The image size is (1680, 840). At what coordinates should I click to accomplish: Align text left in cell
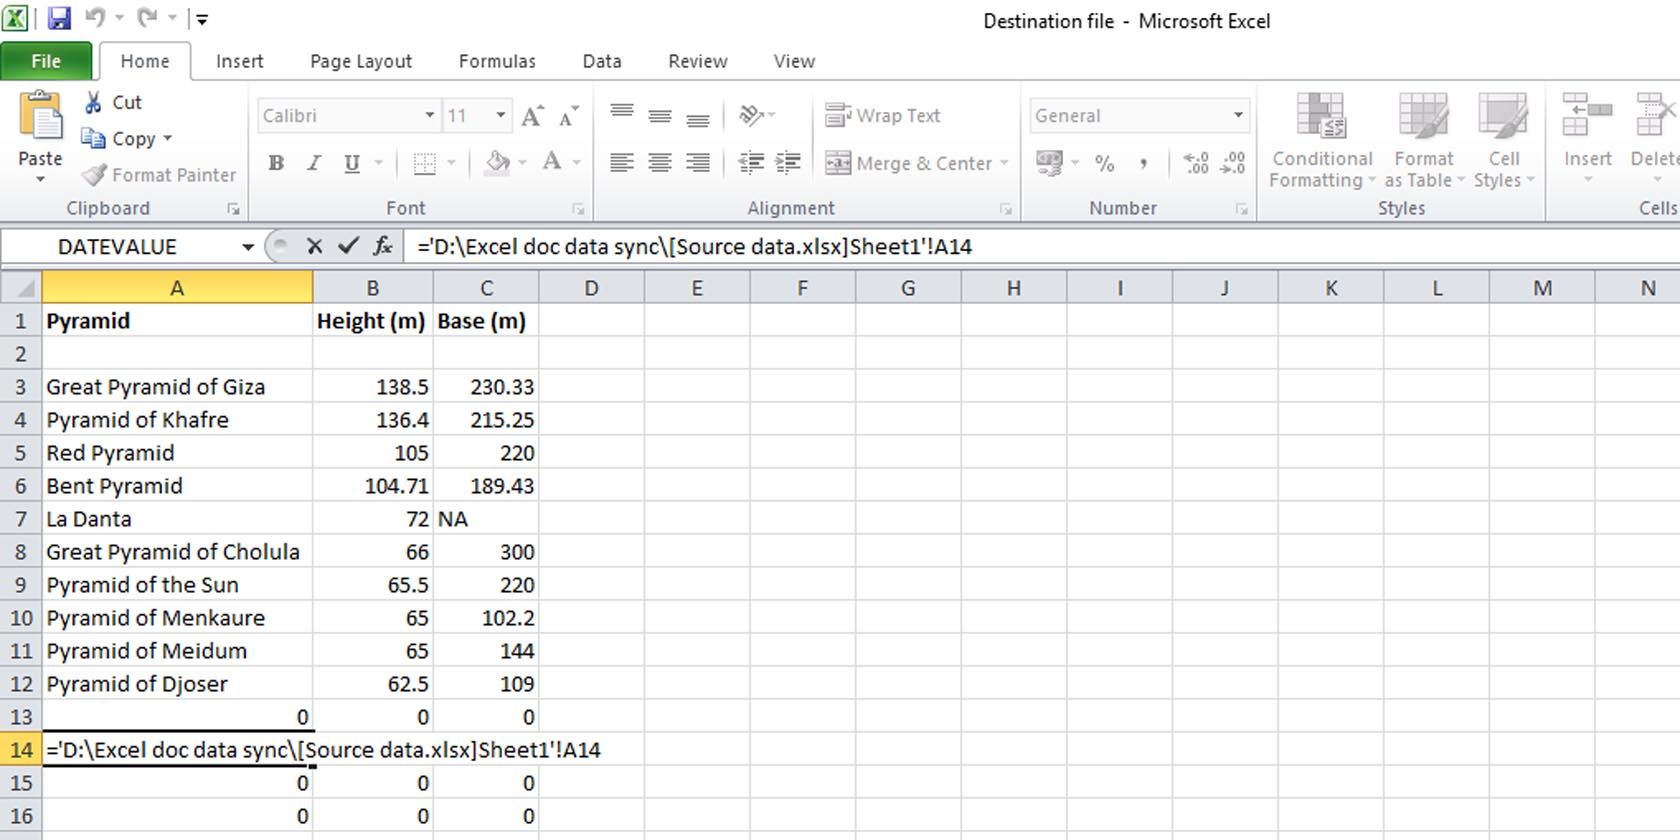622,163
